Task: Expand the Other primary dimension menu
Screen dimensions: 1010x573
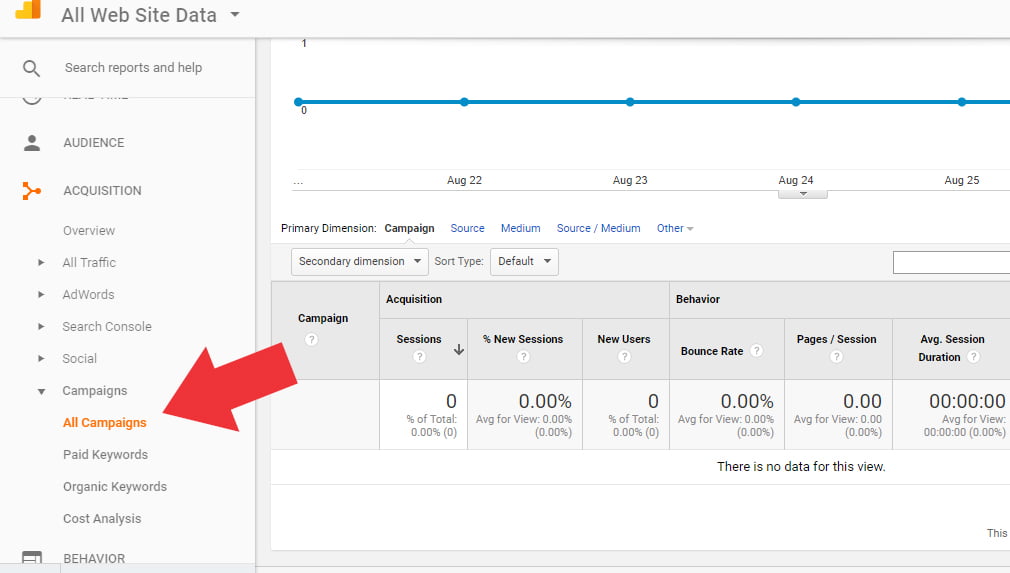Action: 675,229
